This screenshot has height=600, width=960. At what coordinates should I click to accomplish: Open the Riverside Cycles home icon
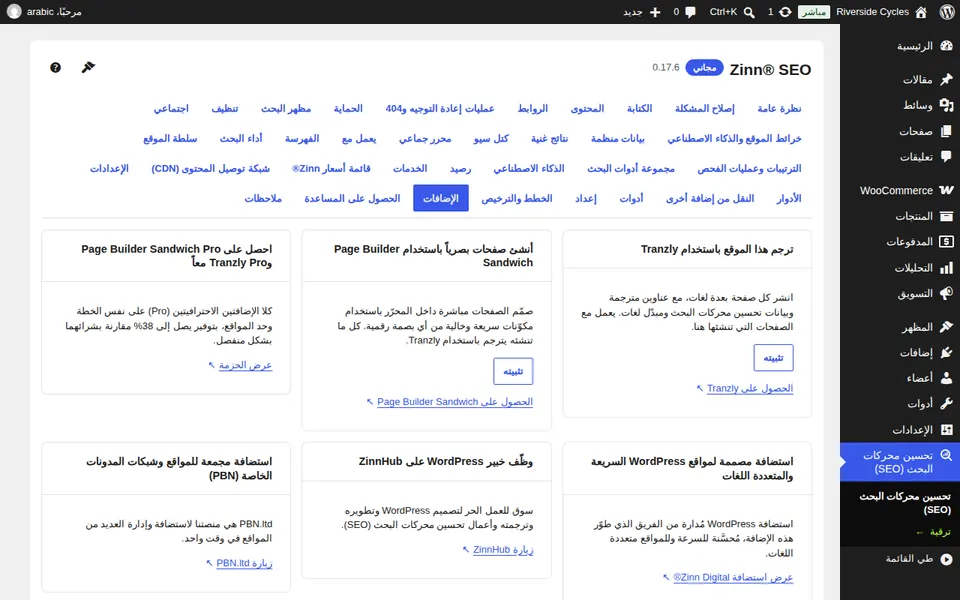tap(921, 12)
